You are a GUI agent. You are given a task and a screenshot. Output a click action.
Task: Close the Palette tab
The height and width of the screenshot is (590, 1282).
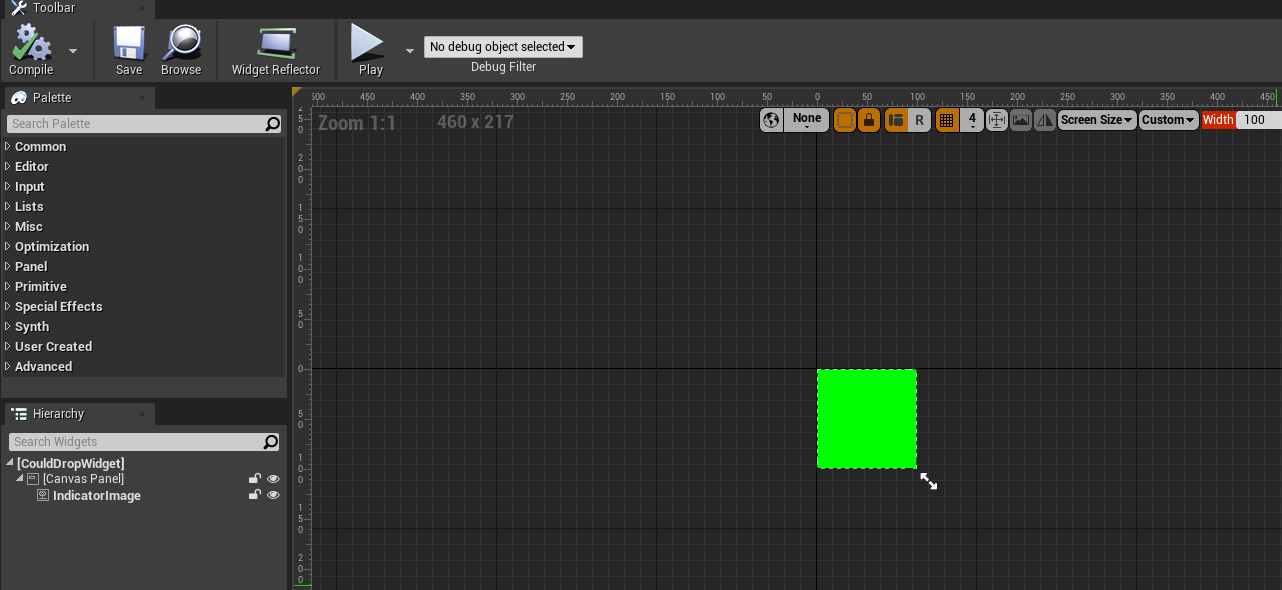click(x=142, y=98)
